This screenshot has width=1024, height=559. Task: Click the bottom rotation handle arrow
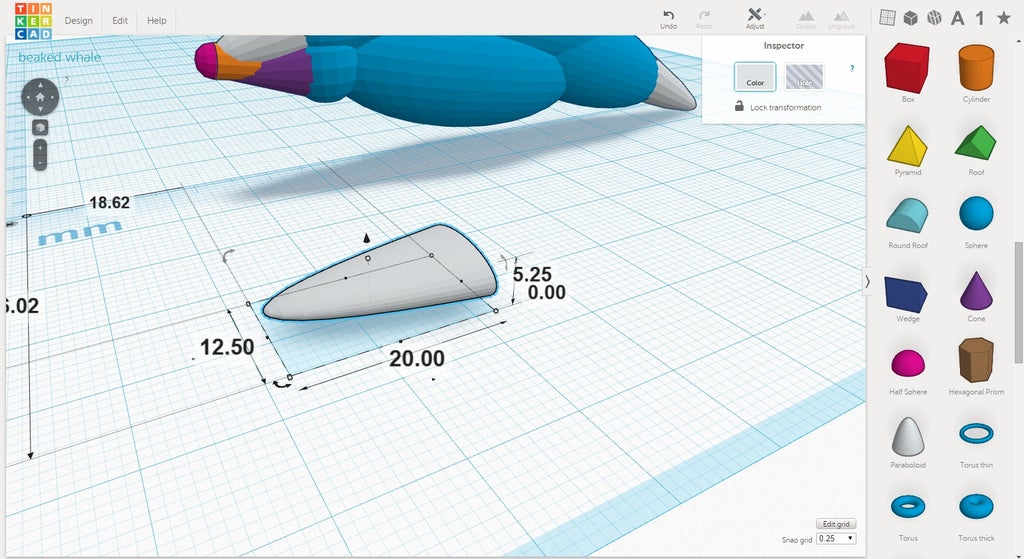pos(281,384)
